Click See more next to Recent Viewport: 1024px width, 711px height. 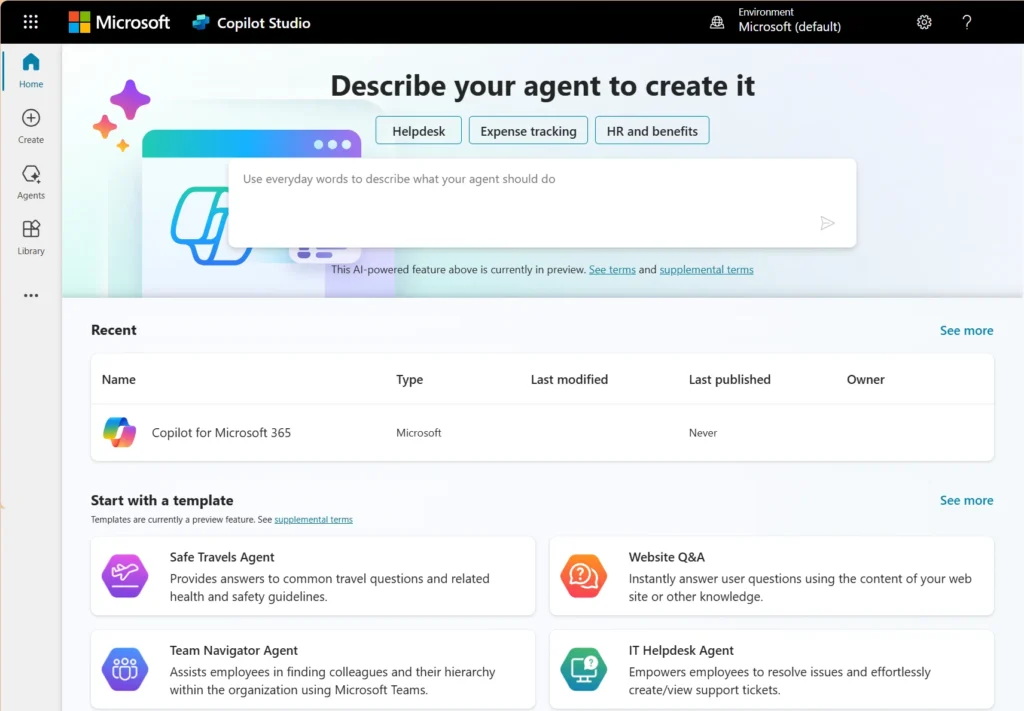(967, 330)
